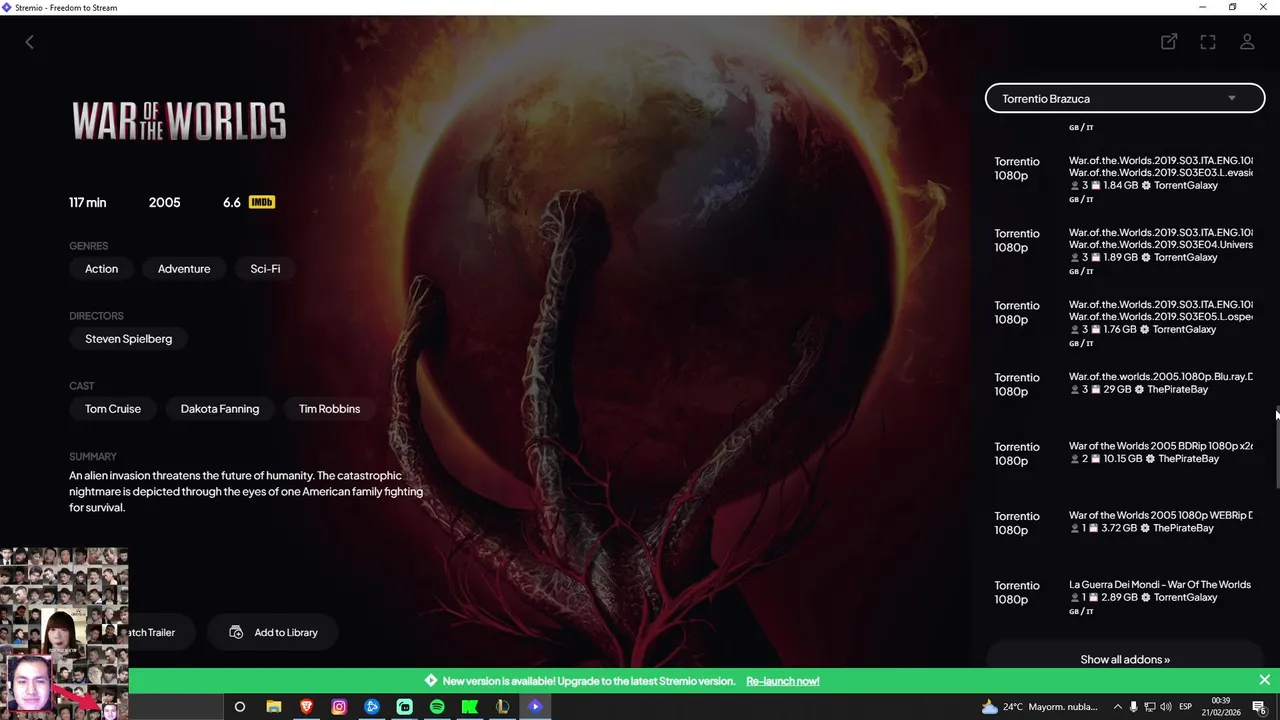
Task: Select the BDRip 1080p 10.15 GB stream
Action: click(x=1125, y=453)
